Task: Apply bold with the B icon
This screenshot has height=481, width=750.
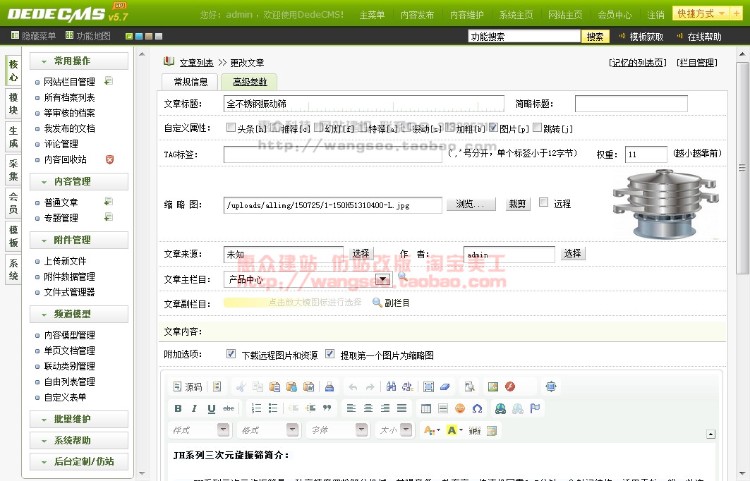Action: [x=178, y=408]
